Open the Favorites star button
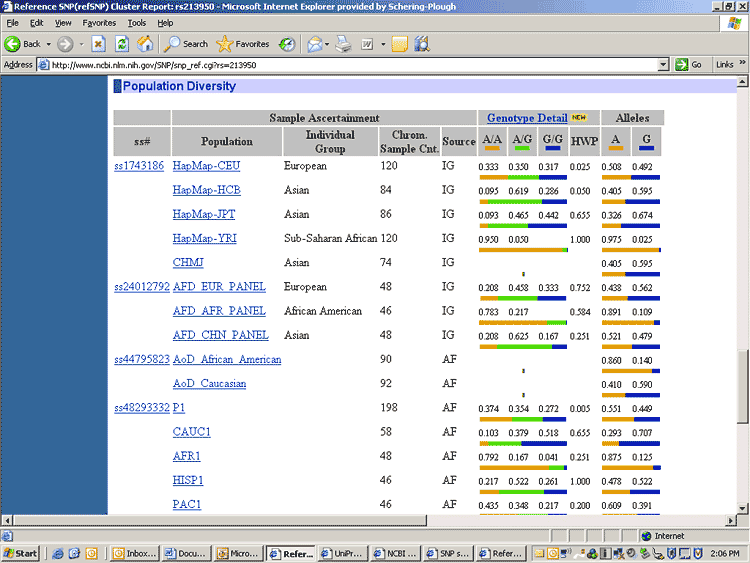 point(243,44)
